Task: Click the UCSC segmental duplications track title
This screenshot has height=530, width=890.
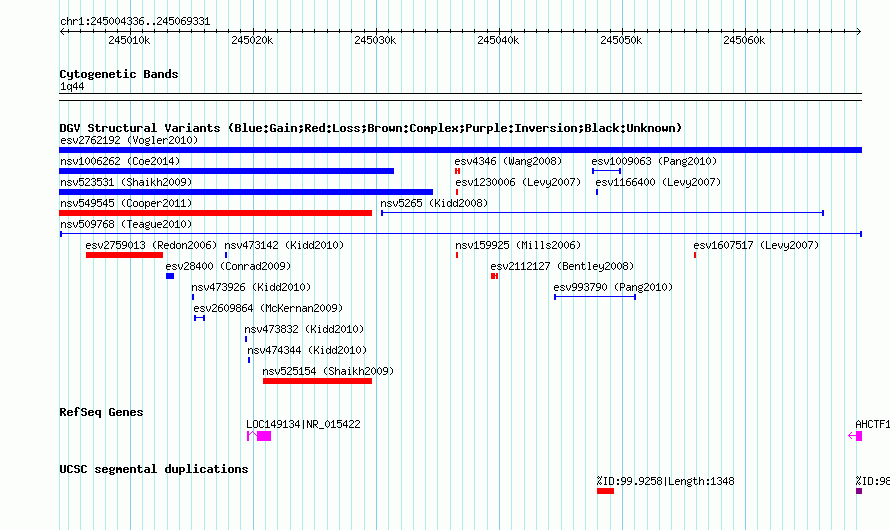Action: (x=154, y=469)
